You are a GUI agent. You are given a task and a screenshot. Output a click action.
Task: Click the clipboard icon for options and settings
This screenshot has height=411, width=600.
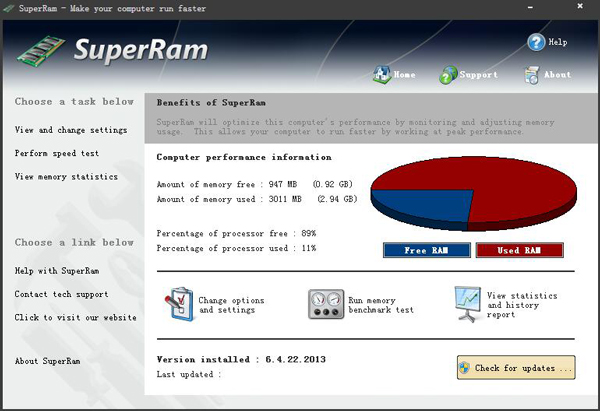coord(179,304)
